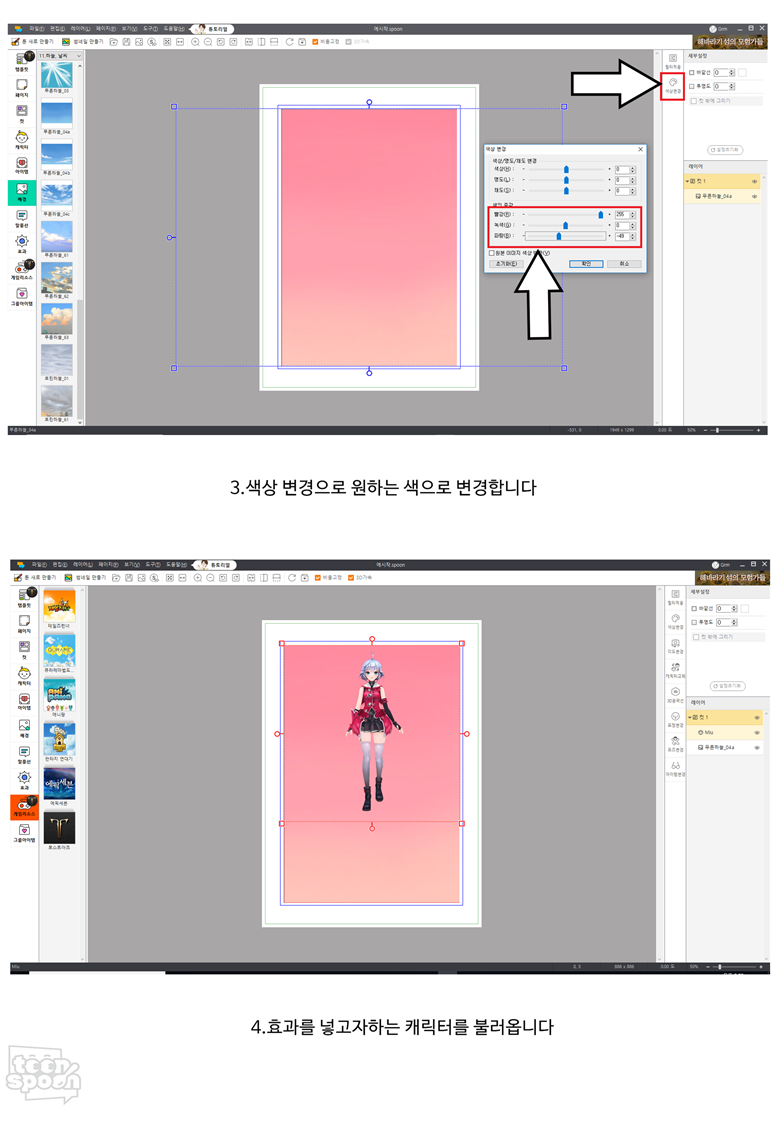The height and width of the screenshot is (1130, 780).
Task: Close the 색상 변경 dialog
Action: point(640,149)
